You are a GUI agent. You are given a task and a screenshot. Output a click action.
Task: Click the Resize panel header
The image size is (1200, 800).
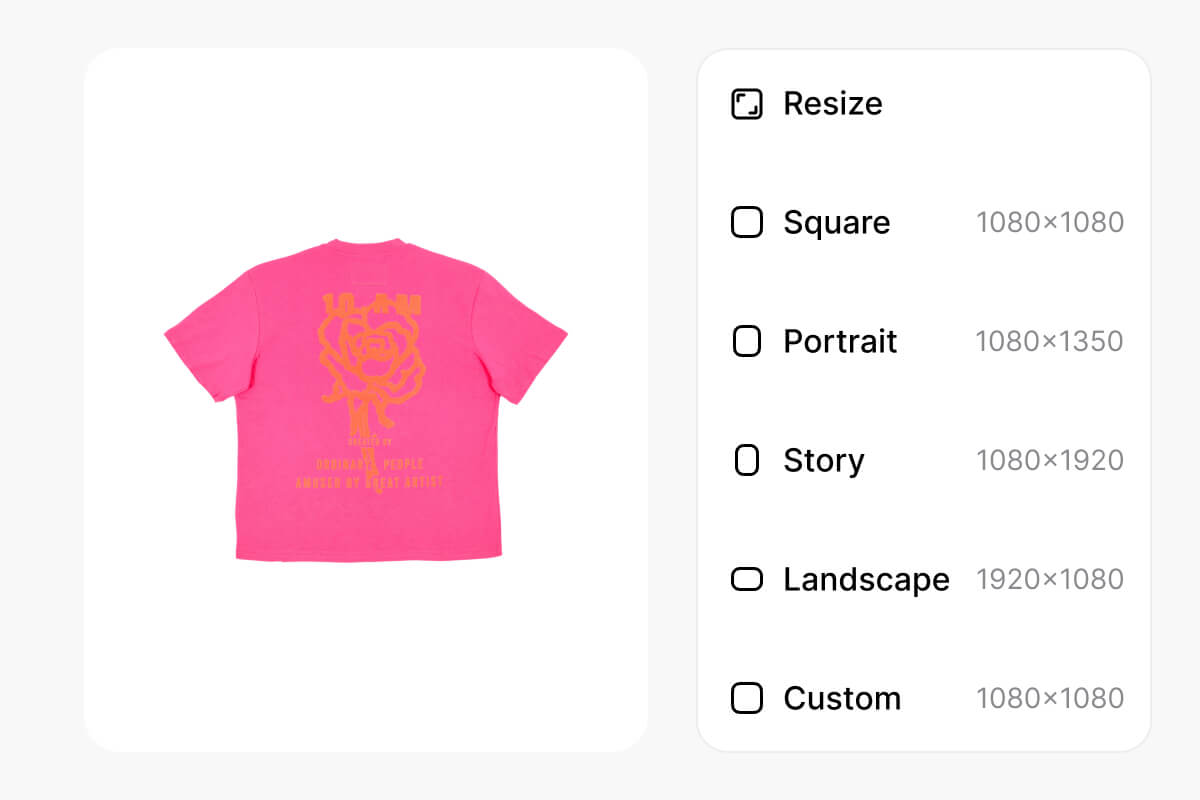pos(832,103)
